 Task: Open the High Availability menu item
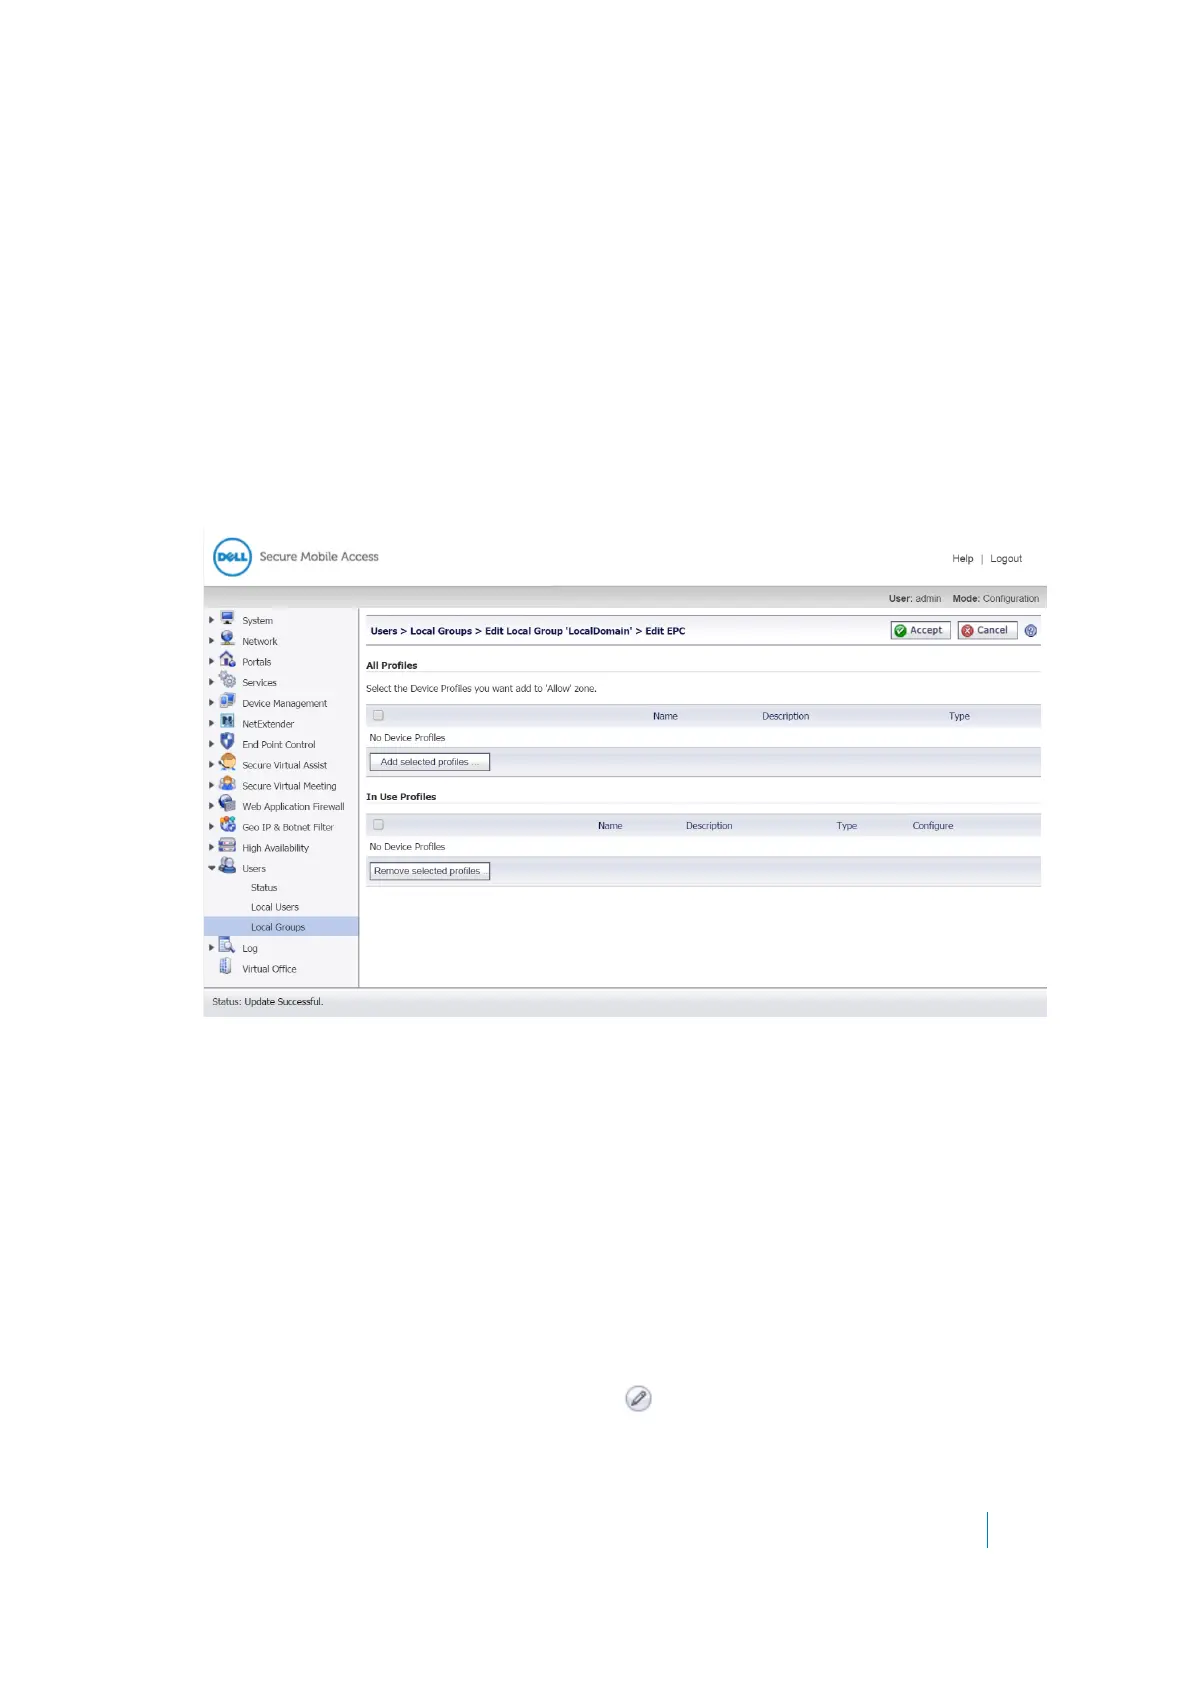[x=275, y=848]
